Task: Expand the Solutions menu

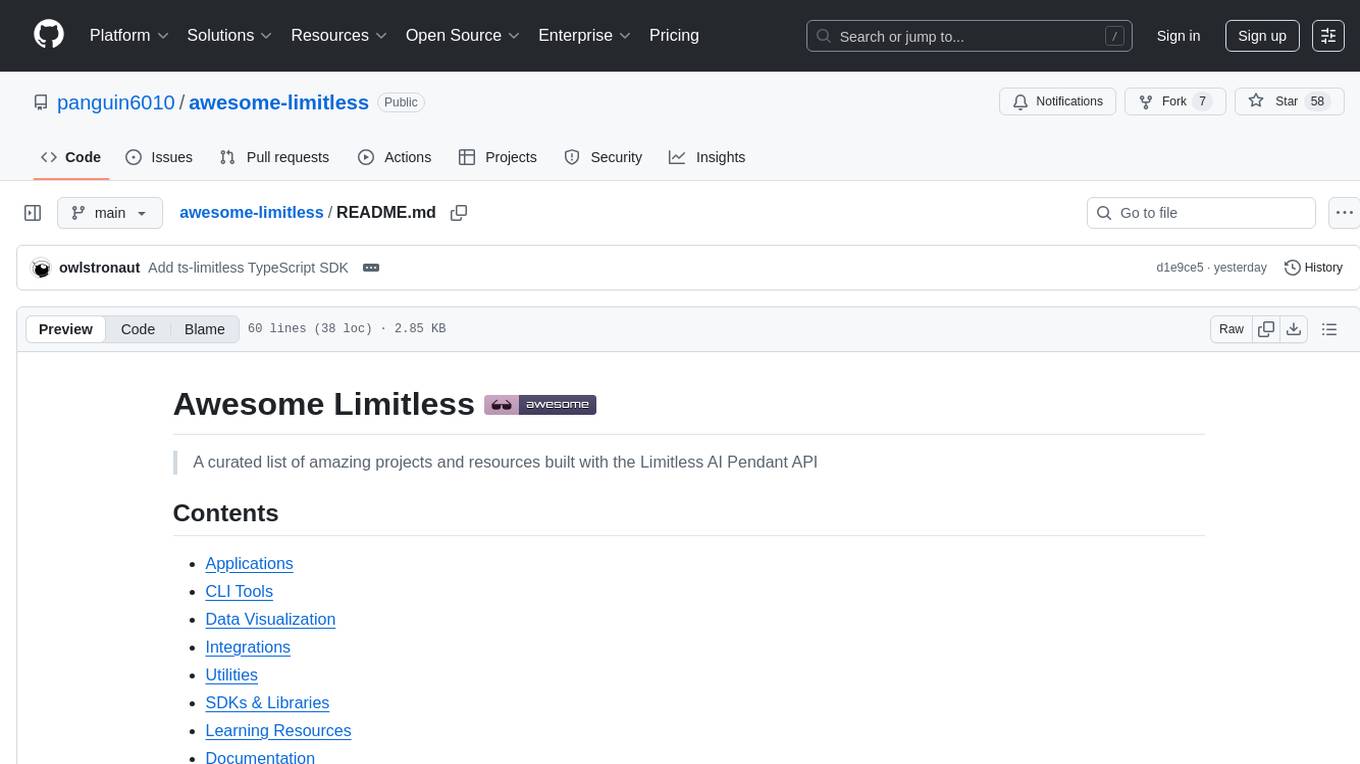Action: coord(230,35)
